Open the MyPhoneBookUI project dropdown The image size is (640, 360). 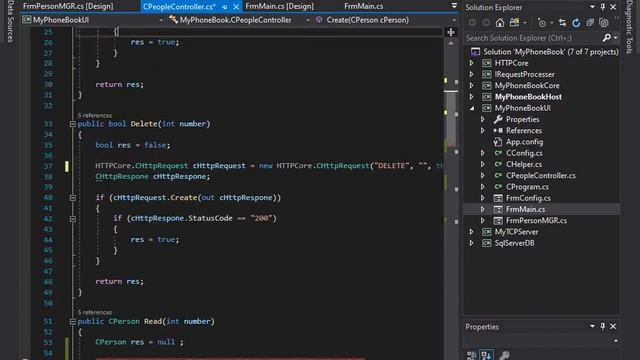161,20
